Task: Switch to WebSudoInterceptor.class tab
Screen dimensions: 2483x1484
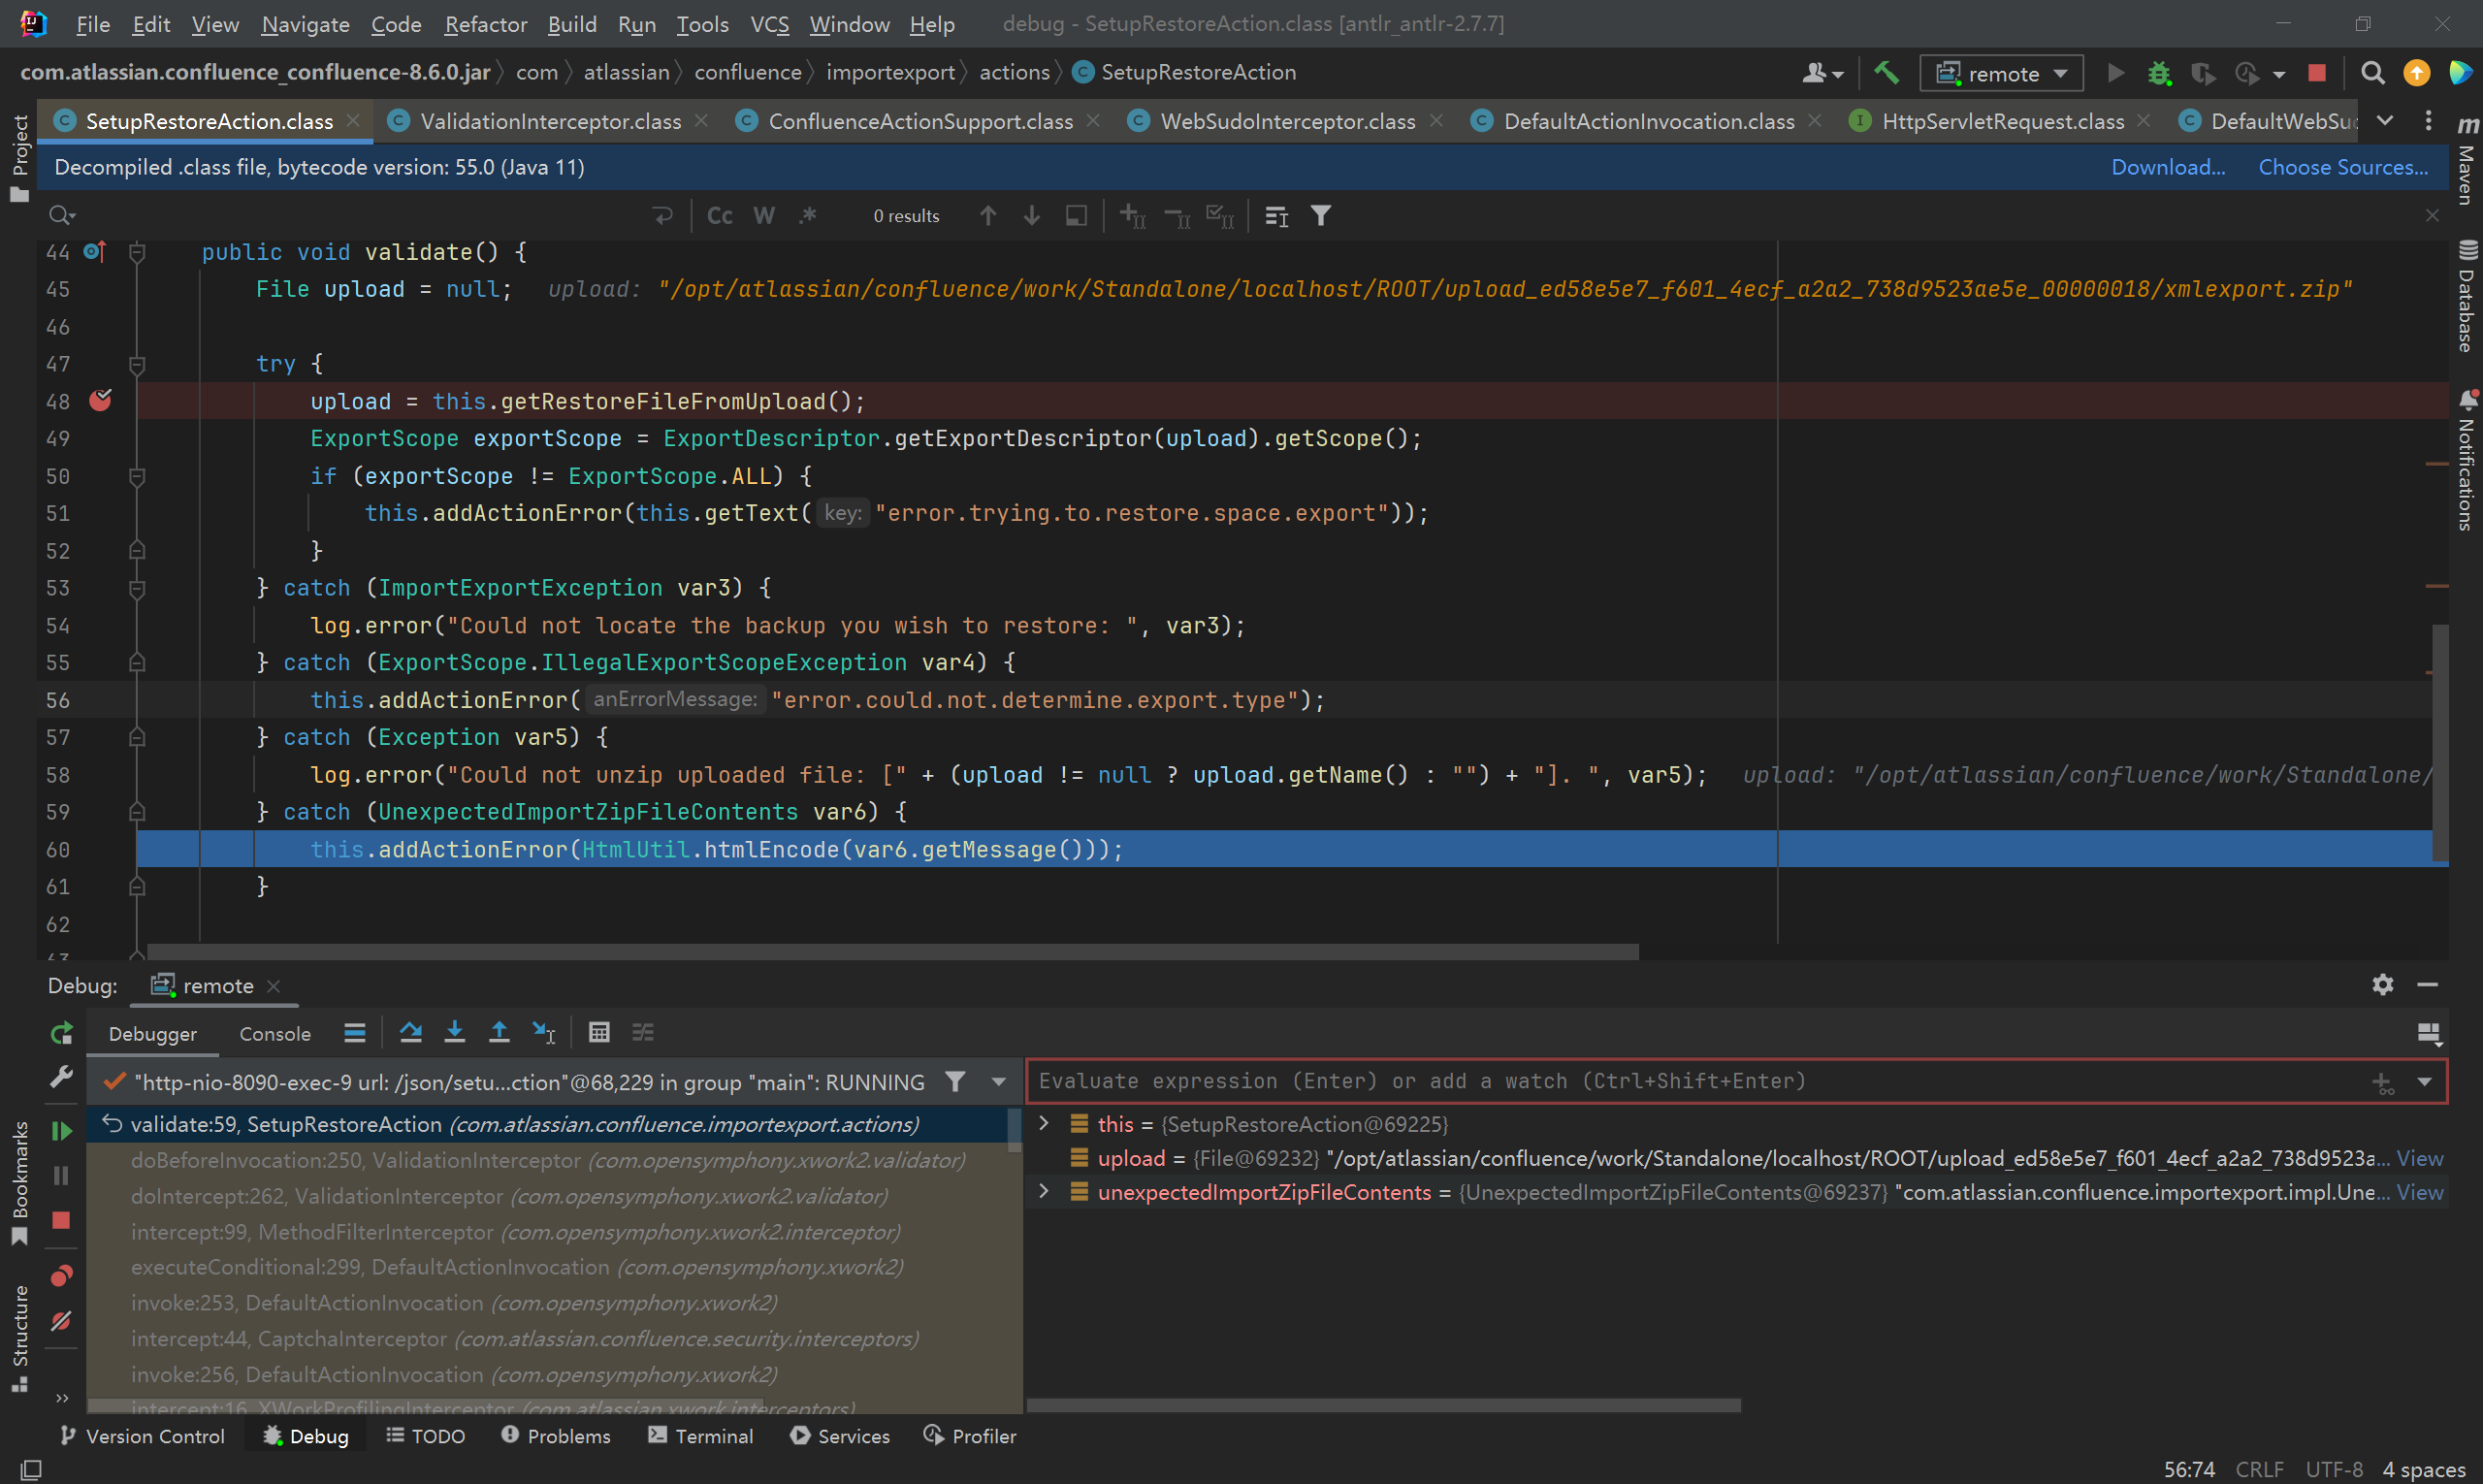Action: (1287, 121)
